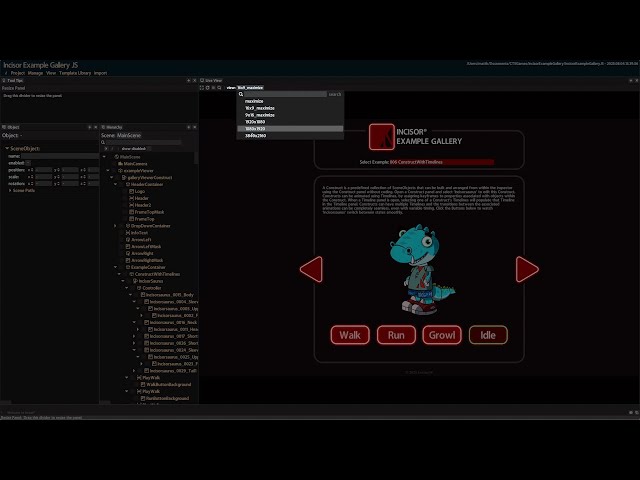Image resolution: width=640 pixels, height=480 pixels.
Task: Collapse the ConstructWithTimelines node
Action: coord(119,274)
